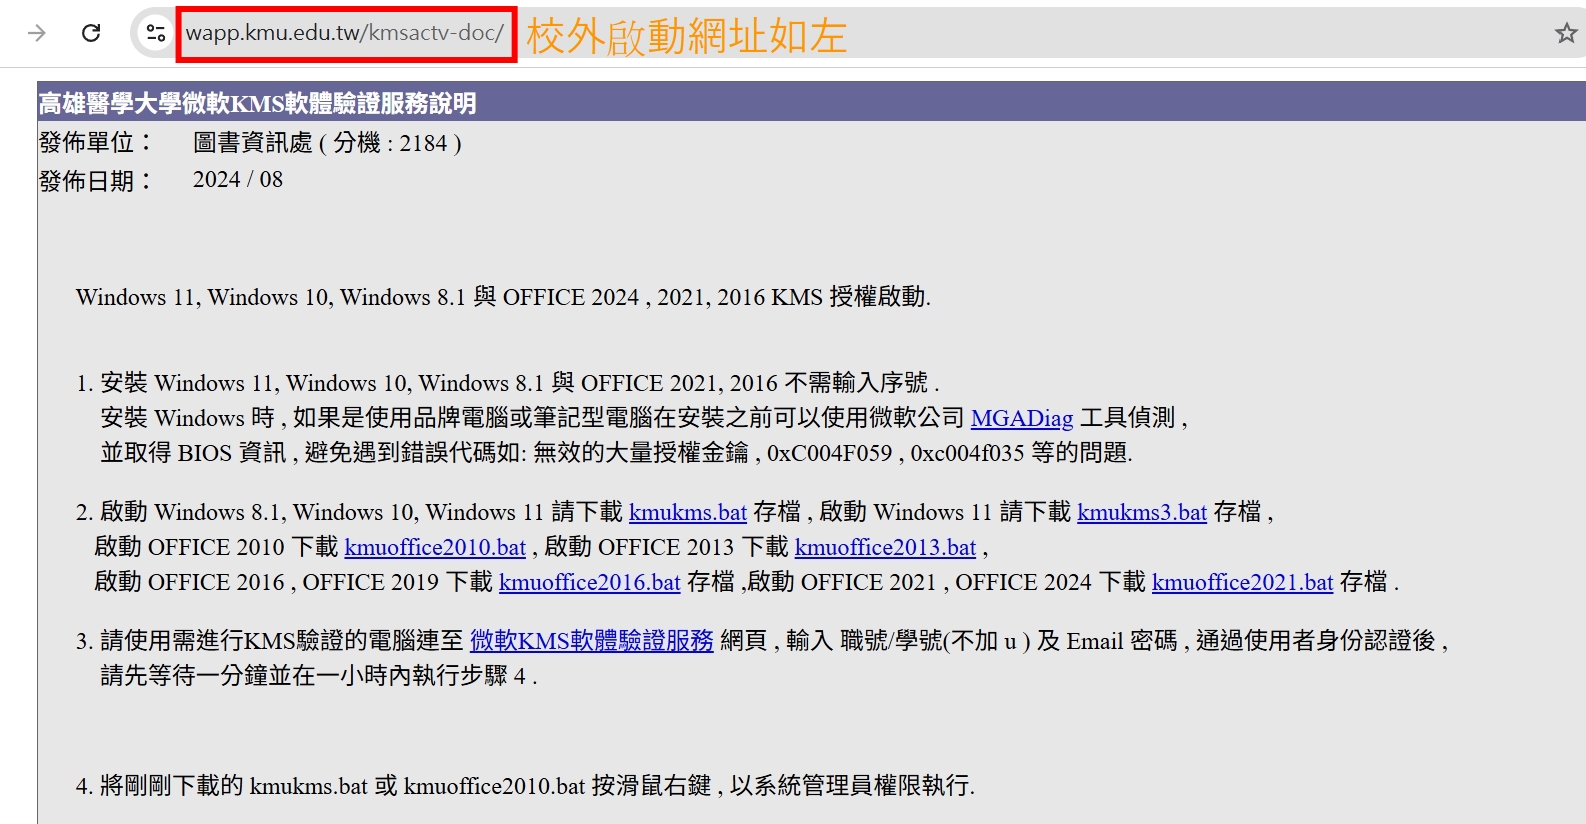
Task: Click the kmuoffice2013.bat download link
Action: point(885,547)
